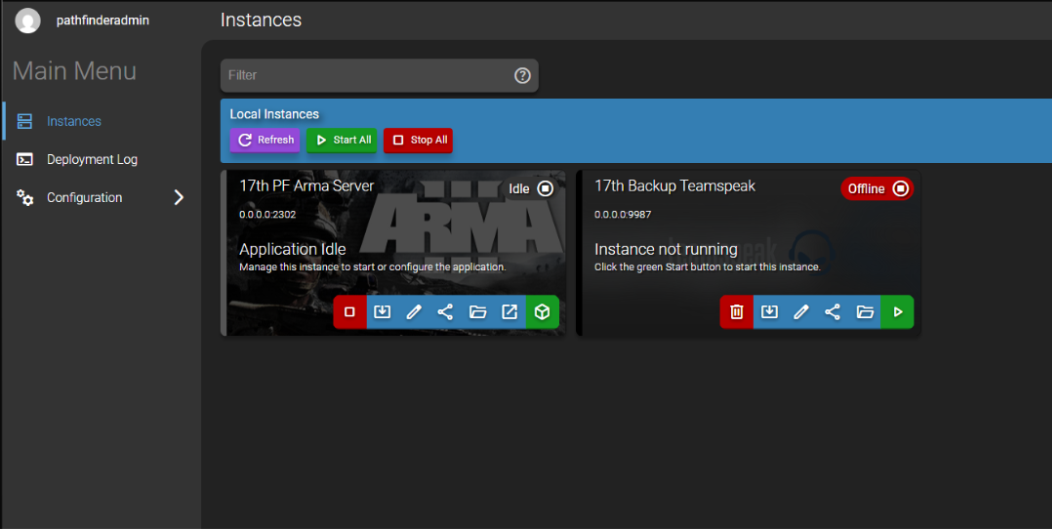The height and width of the screenshot is (530, 1052).
Task: Click the Stop All button
Action: (x=419, y=140)
